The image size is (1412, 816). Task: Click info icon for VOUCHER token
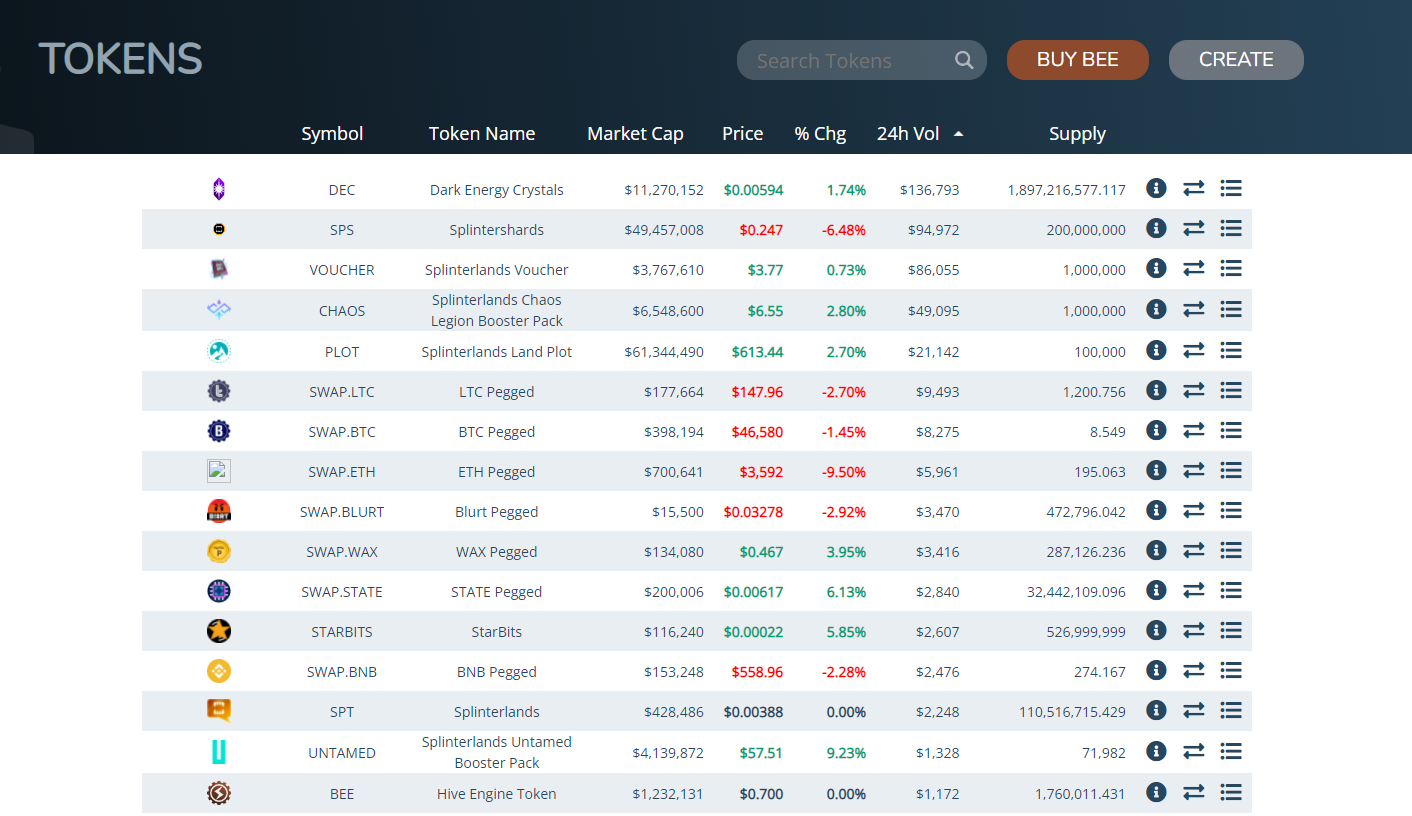click(1156, 268)
